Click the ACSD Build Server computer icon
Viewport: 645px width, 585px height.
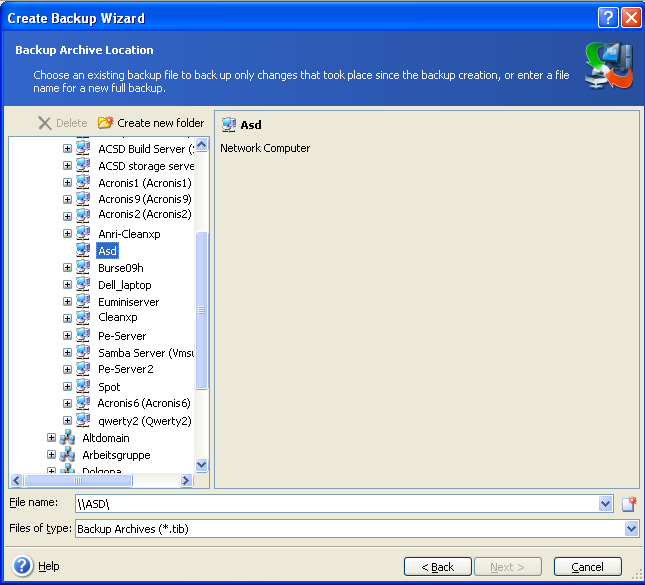83,149
